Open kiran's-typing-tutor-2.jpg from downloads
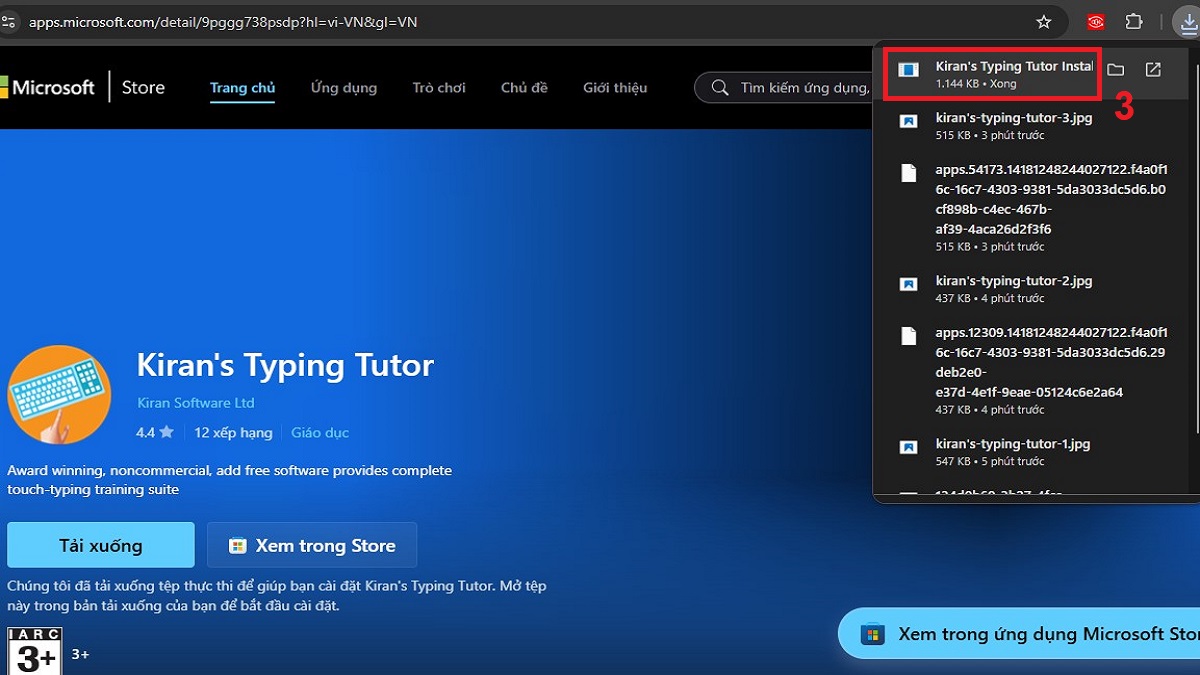 click(x=1014, y=280)
